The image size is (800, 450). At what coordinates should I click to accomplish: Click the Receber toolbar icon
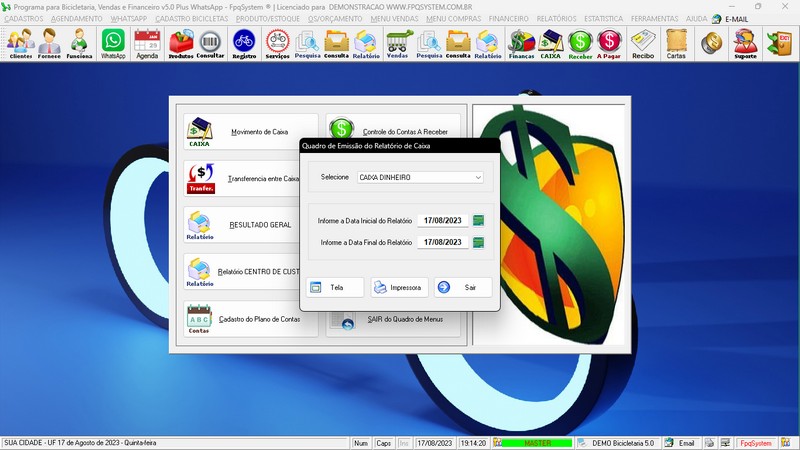(580, 43)
